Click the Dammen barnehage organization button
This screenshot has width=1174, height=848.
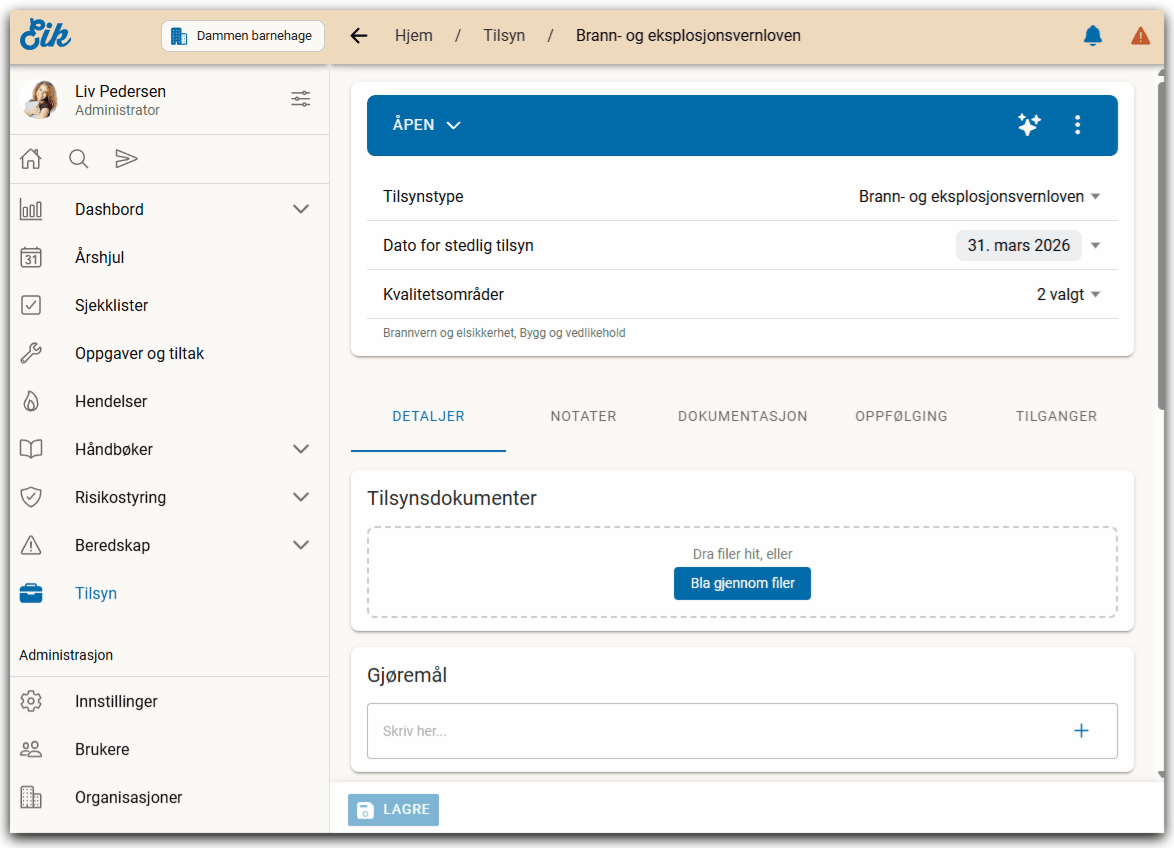pos(243,36)
